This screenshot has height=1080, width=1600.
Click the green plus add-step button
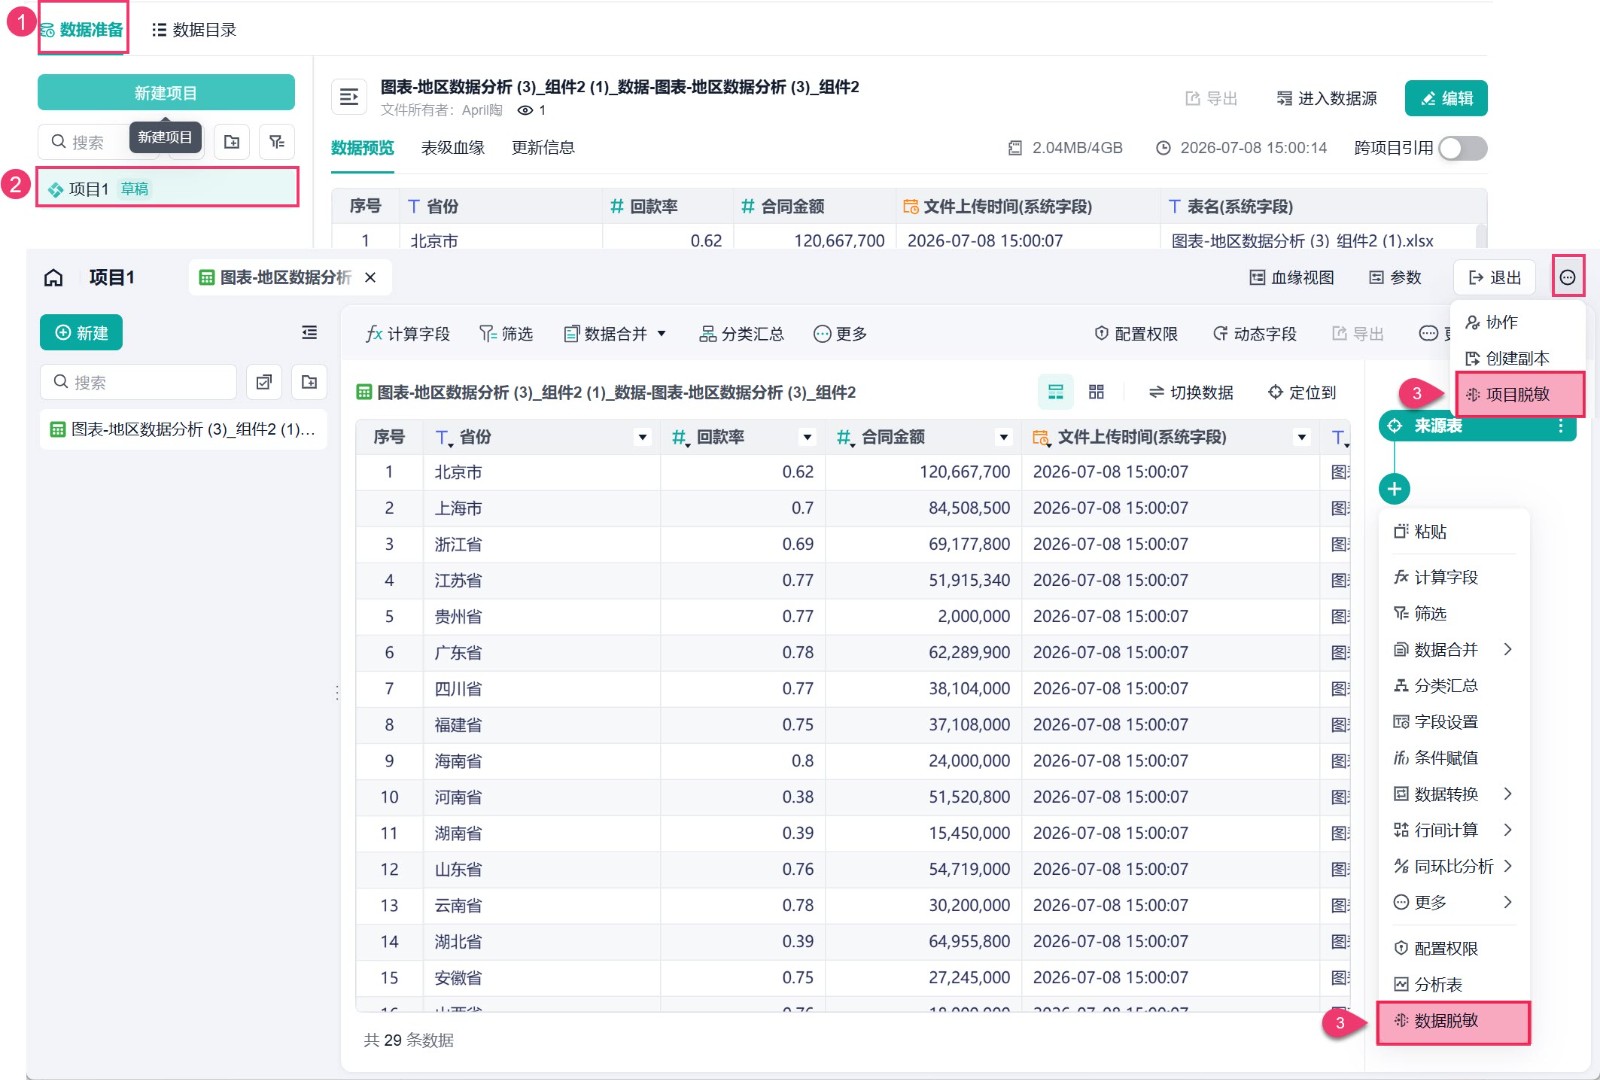point(1394,489)
